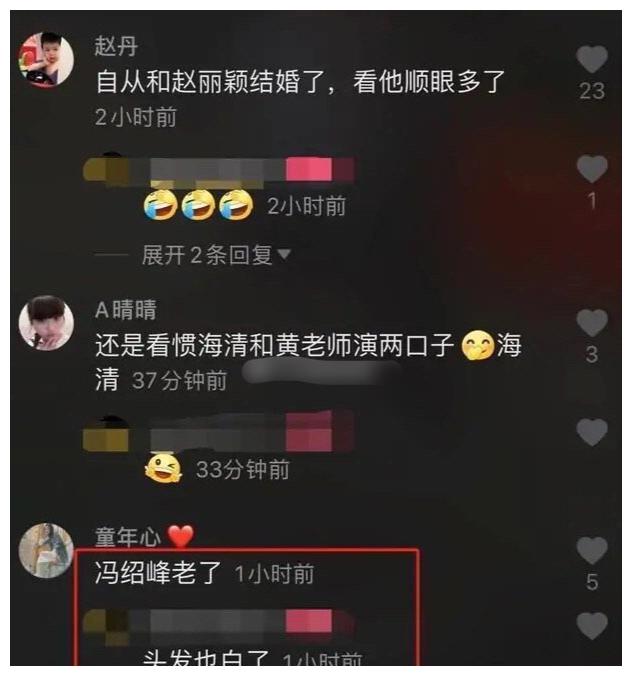This screenshot has width=632, height=676.
Task: Tap the winking tongue emoji reply
Action: coord(163,469)
